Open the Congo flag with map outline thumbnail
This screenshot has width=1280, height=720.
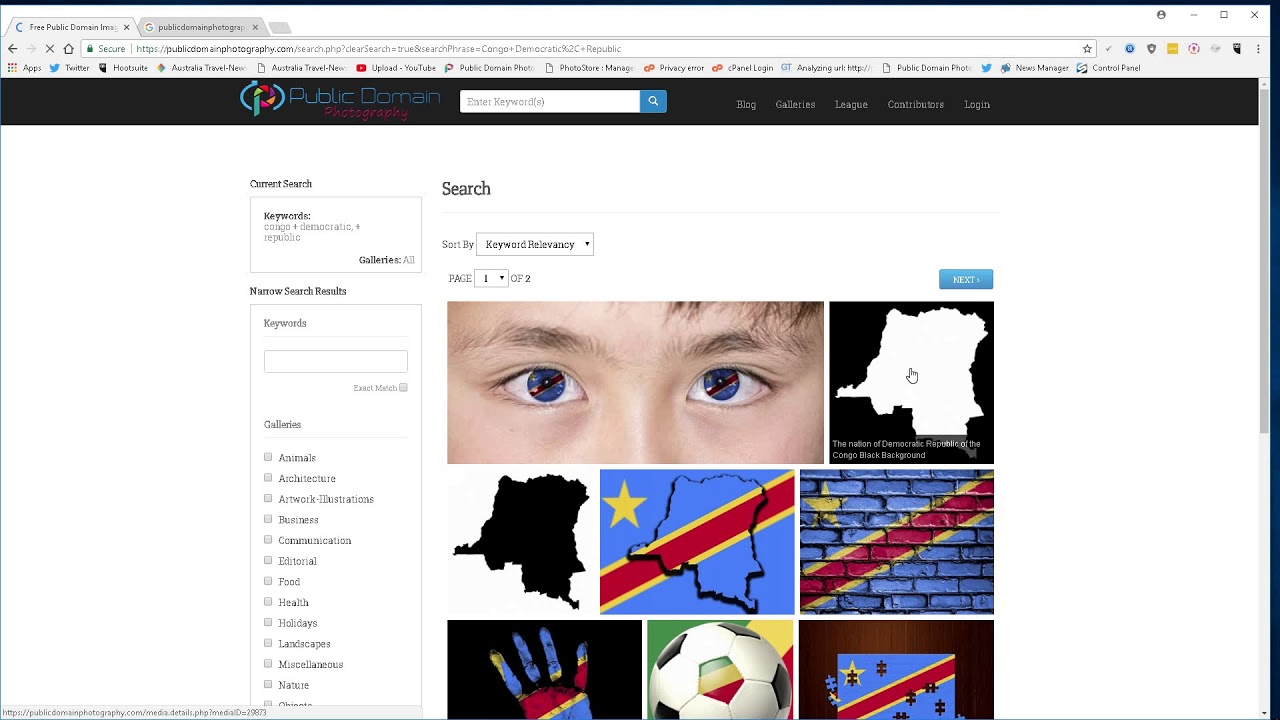pyautogui.click(x=697, y=542)
